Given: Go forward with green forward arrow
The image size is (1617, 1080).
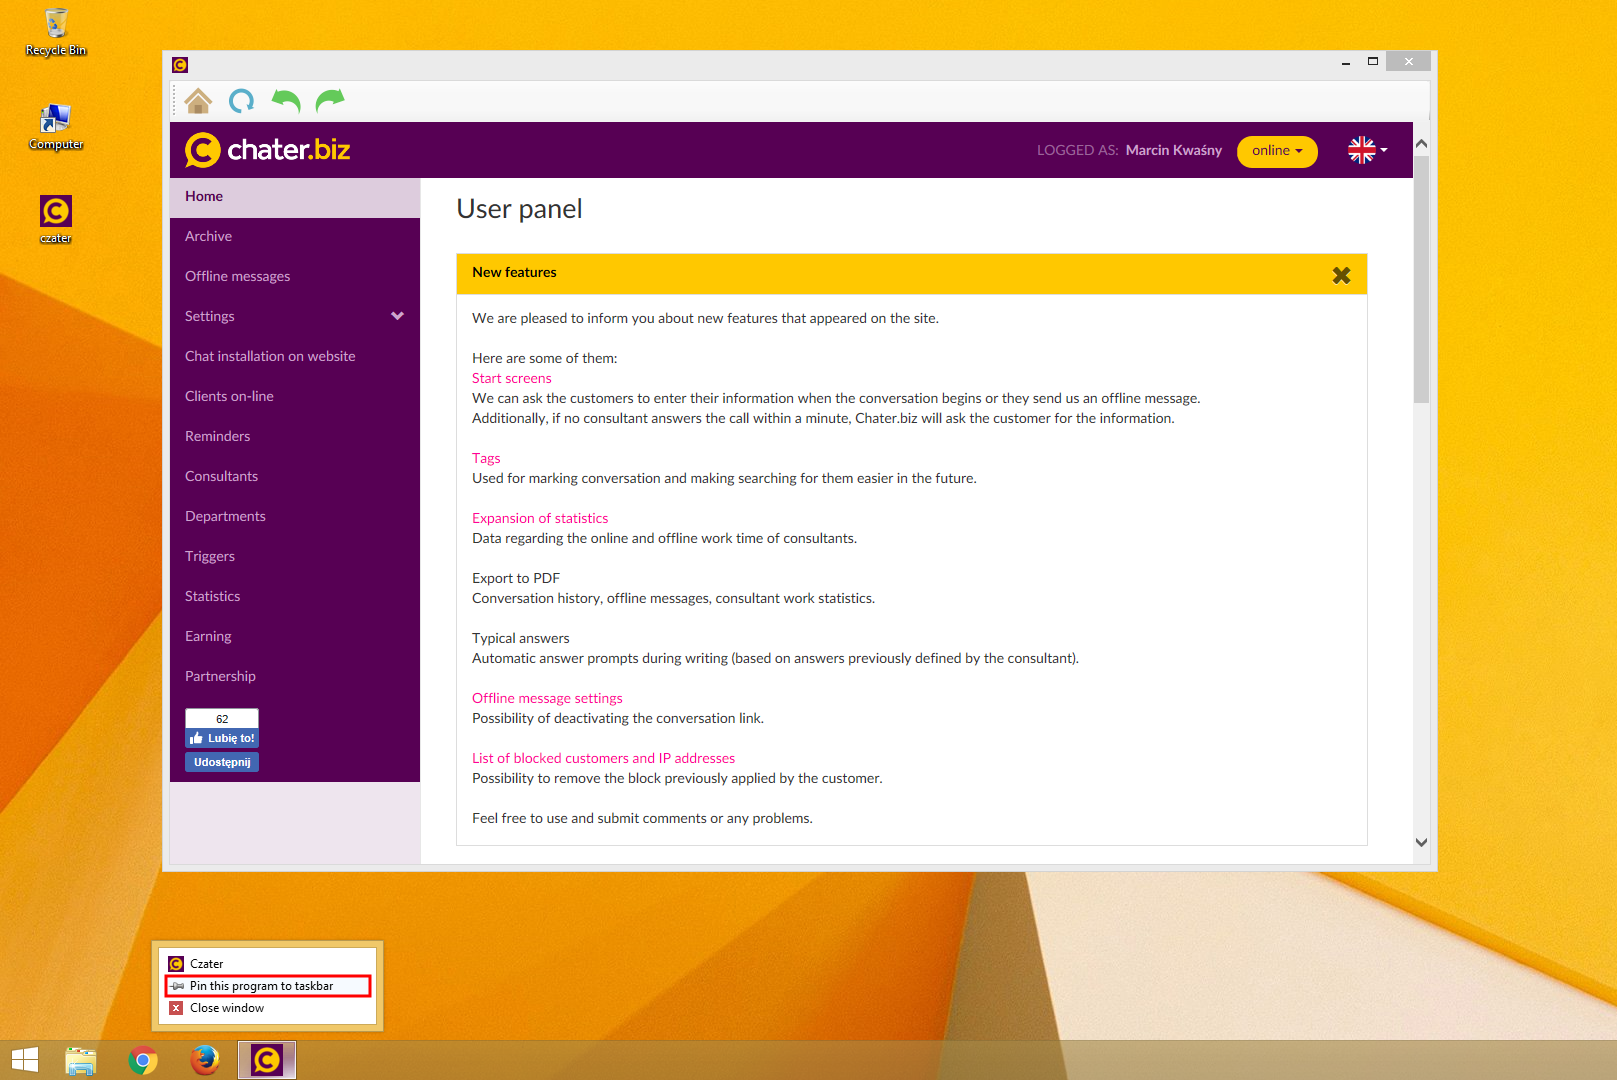Looking at the screenshot, I should [x=330, y=101].
